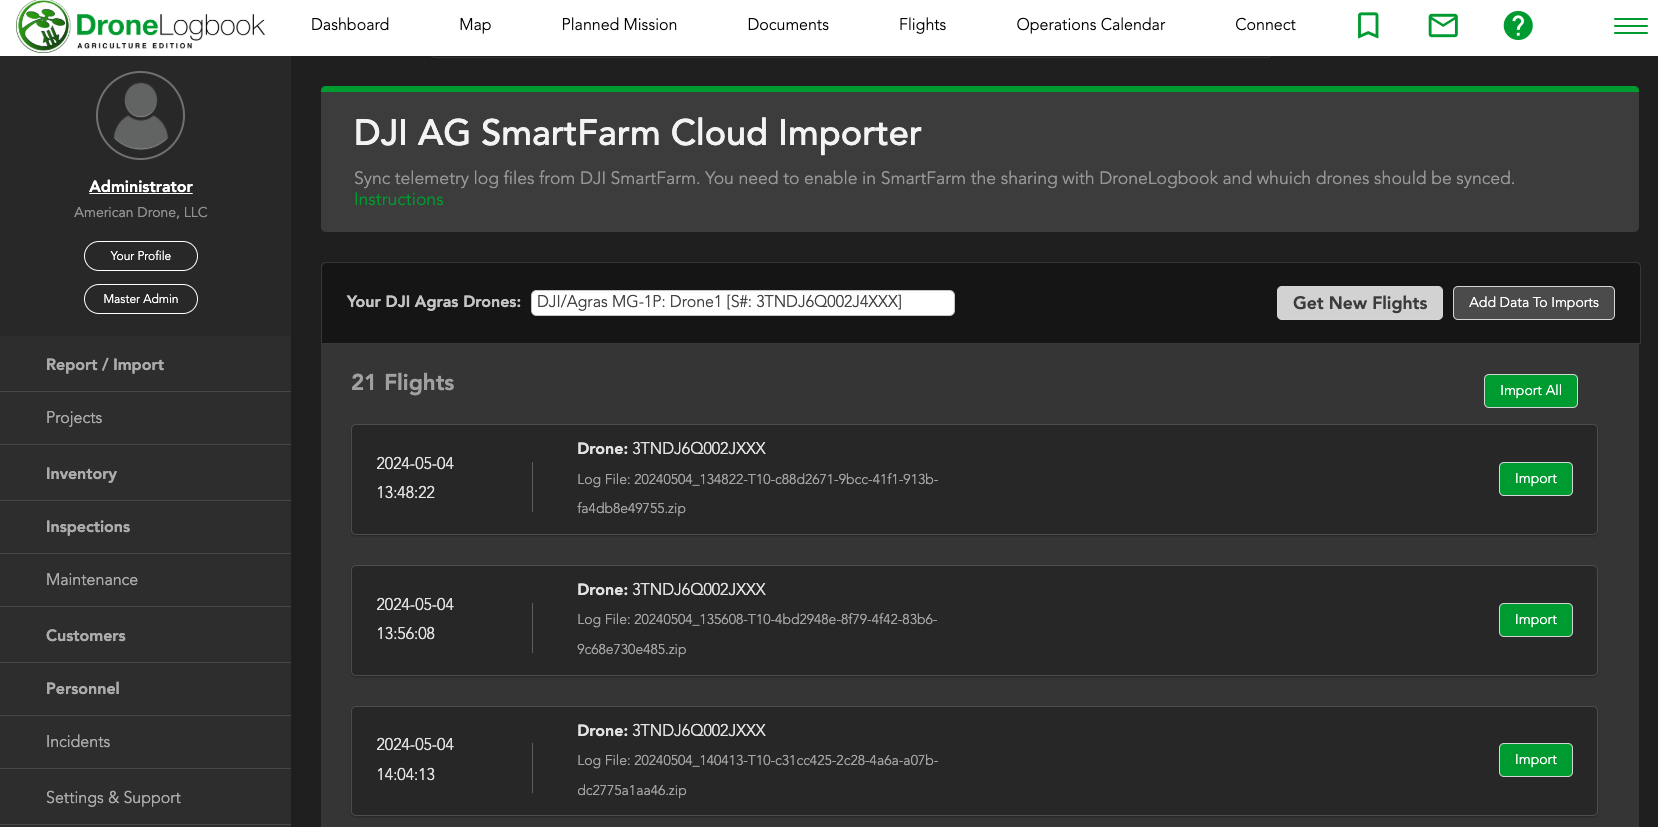This screenshot has width=1658, height=827.
Task: Select log file name ending 9c68e730e485.zip
Action: pyautogui.click(x=757, y=635)
